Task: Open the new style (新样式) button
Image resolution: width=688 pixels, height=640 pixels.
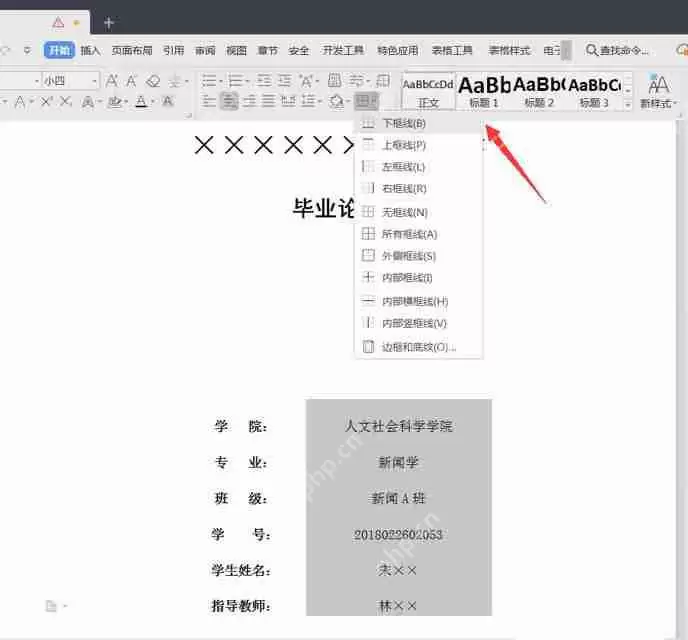Action: tap(659, 91)
